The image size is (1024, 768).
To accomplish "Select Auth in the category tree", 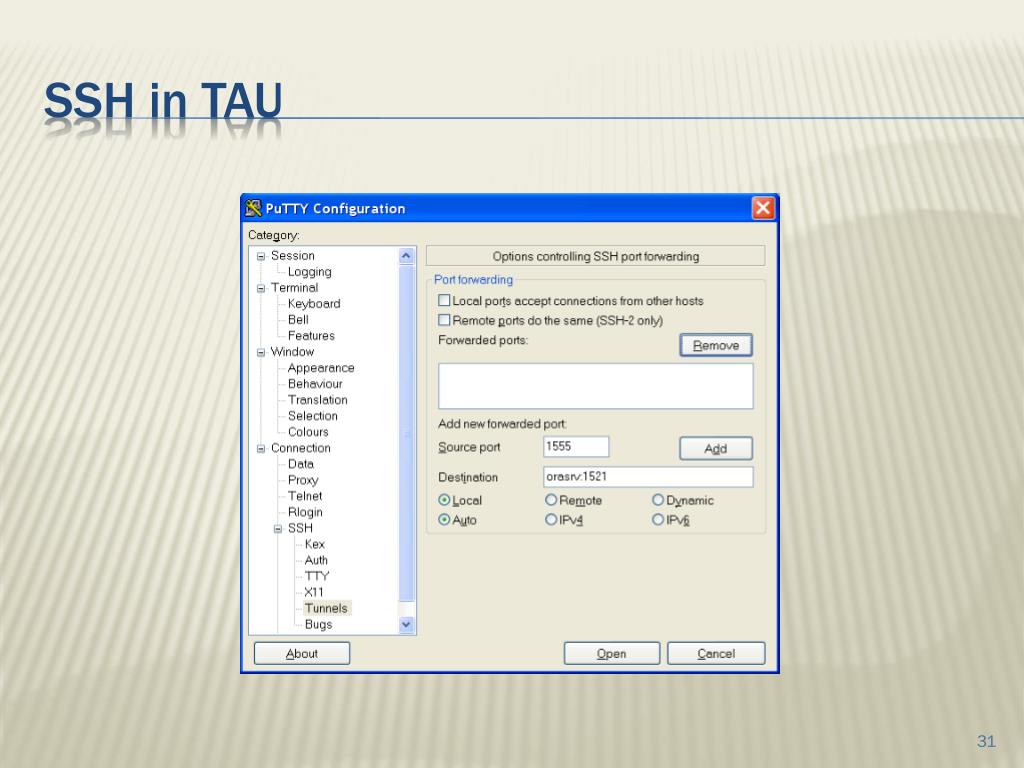I will click(x=316, y=560).
